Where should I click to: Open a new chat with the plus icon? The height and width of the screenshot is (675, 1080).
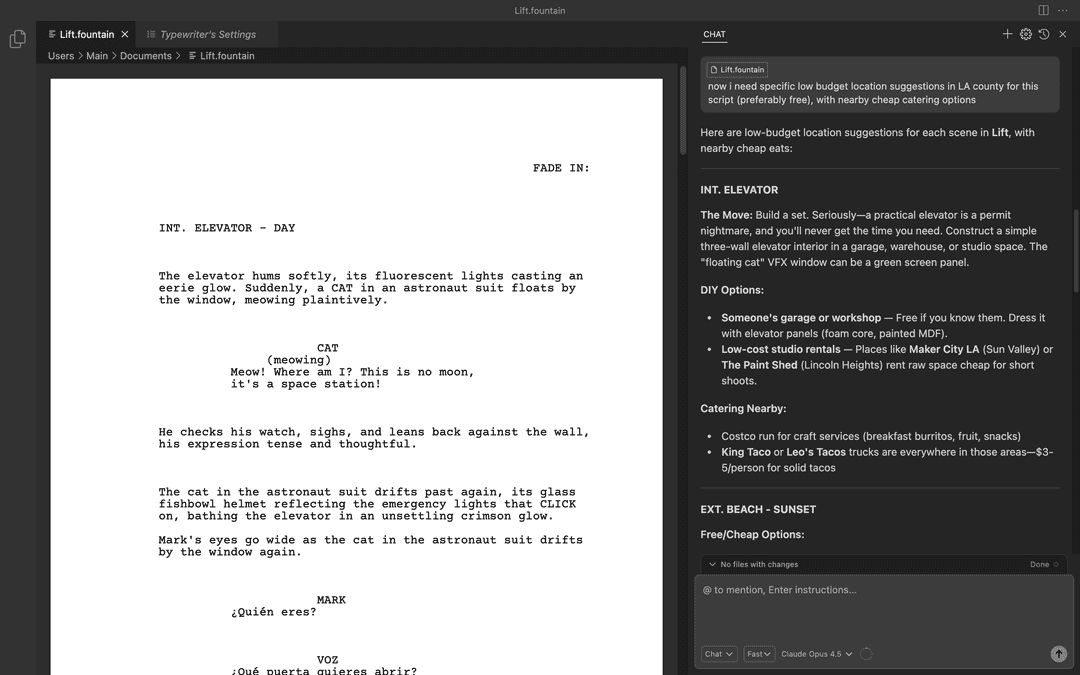(x=1007, y=33)
